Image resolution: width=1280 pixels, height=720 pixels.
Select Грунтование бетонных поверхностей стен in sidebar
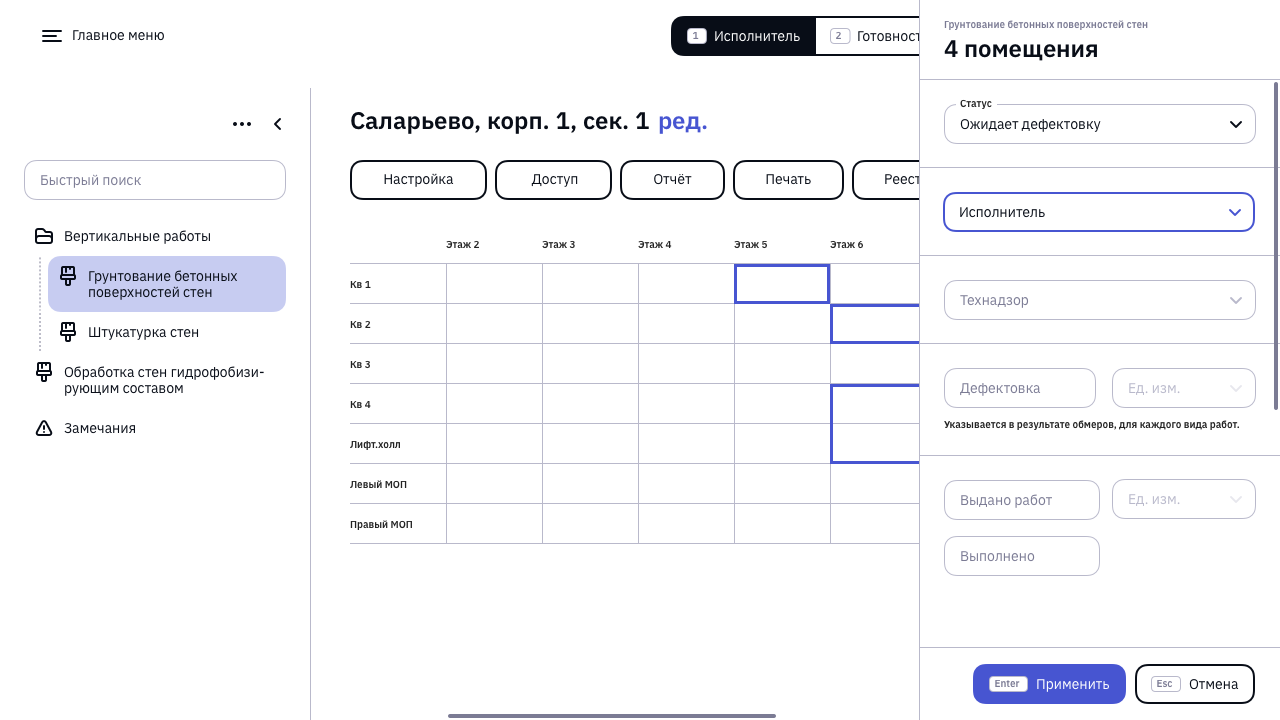(167, 284)
